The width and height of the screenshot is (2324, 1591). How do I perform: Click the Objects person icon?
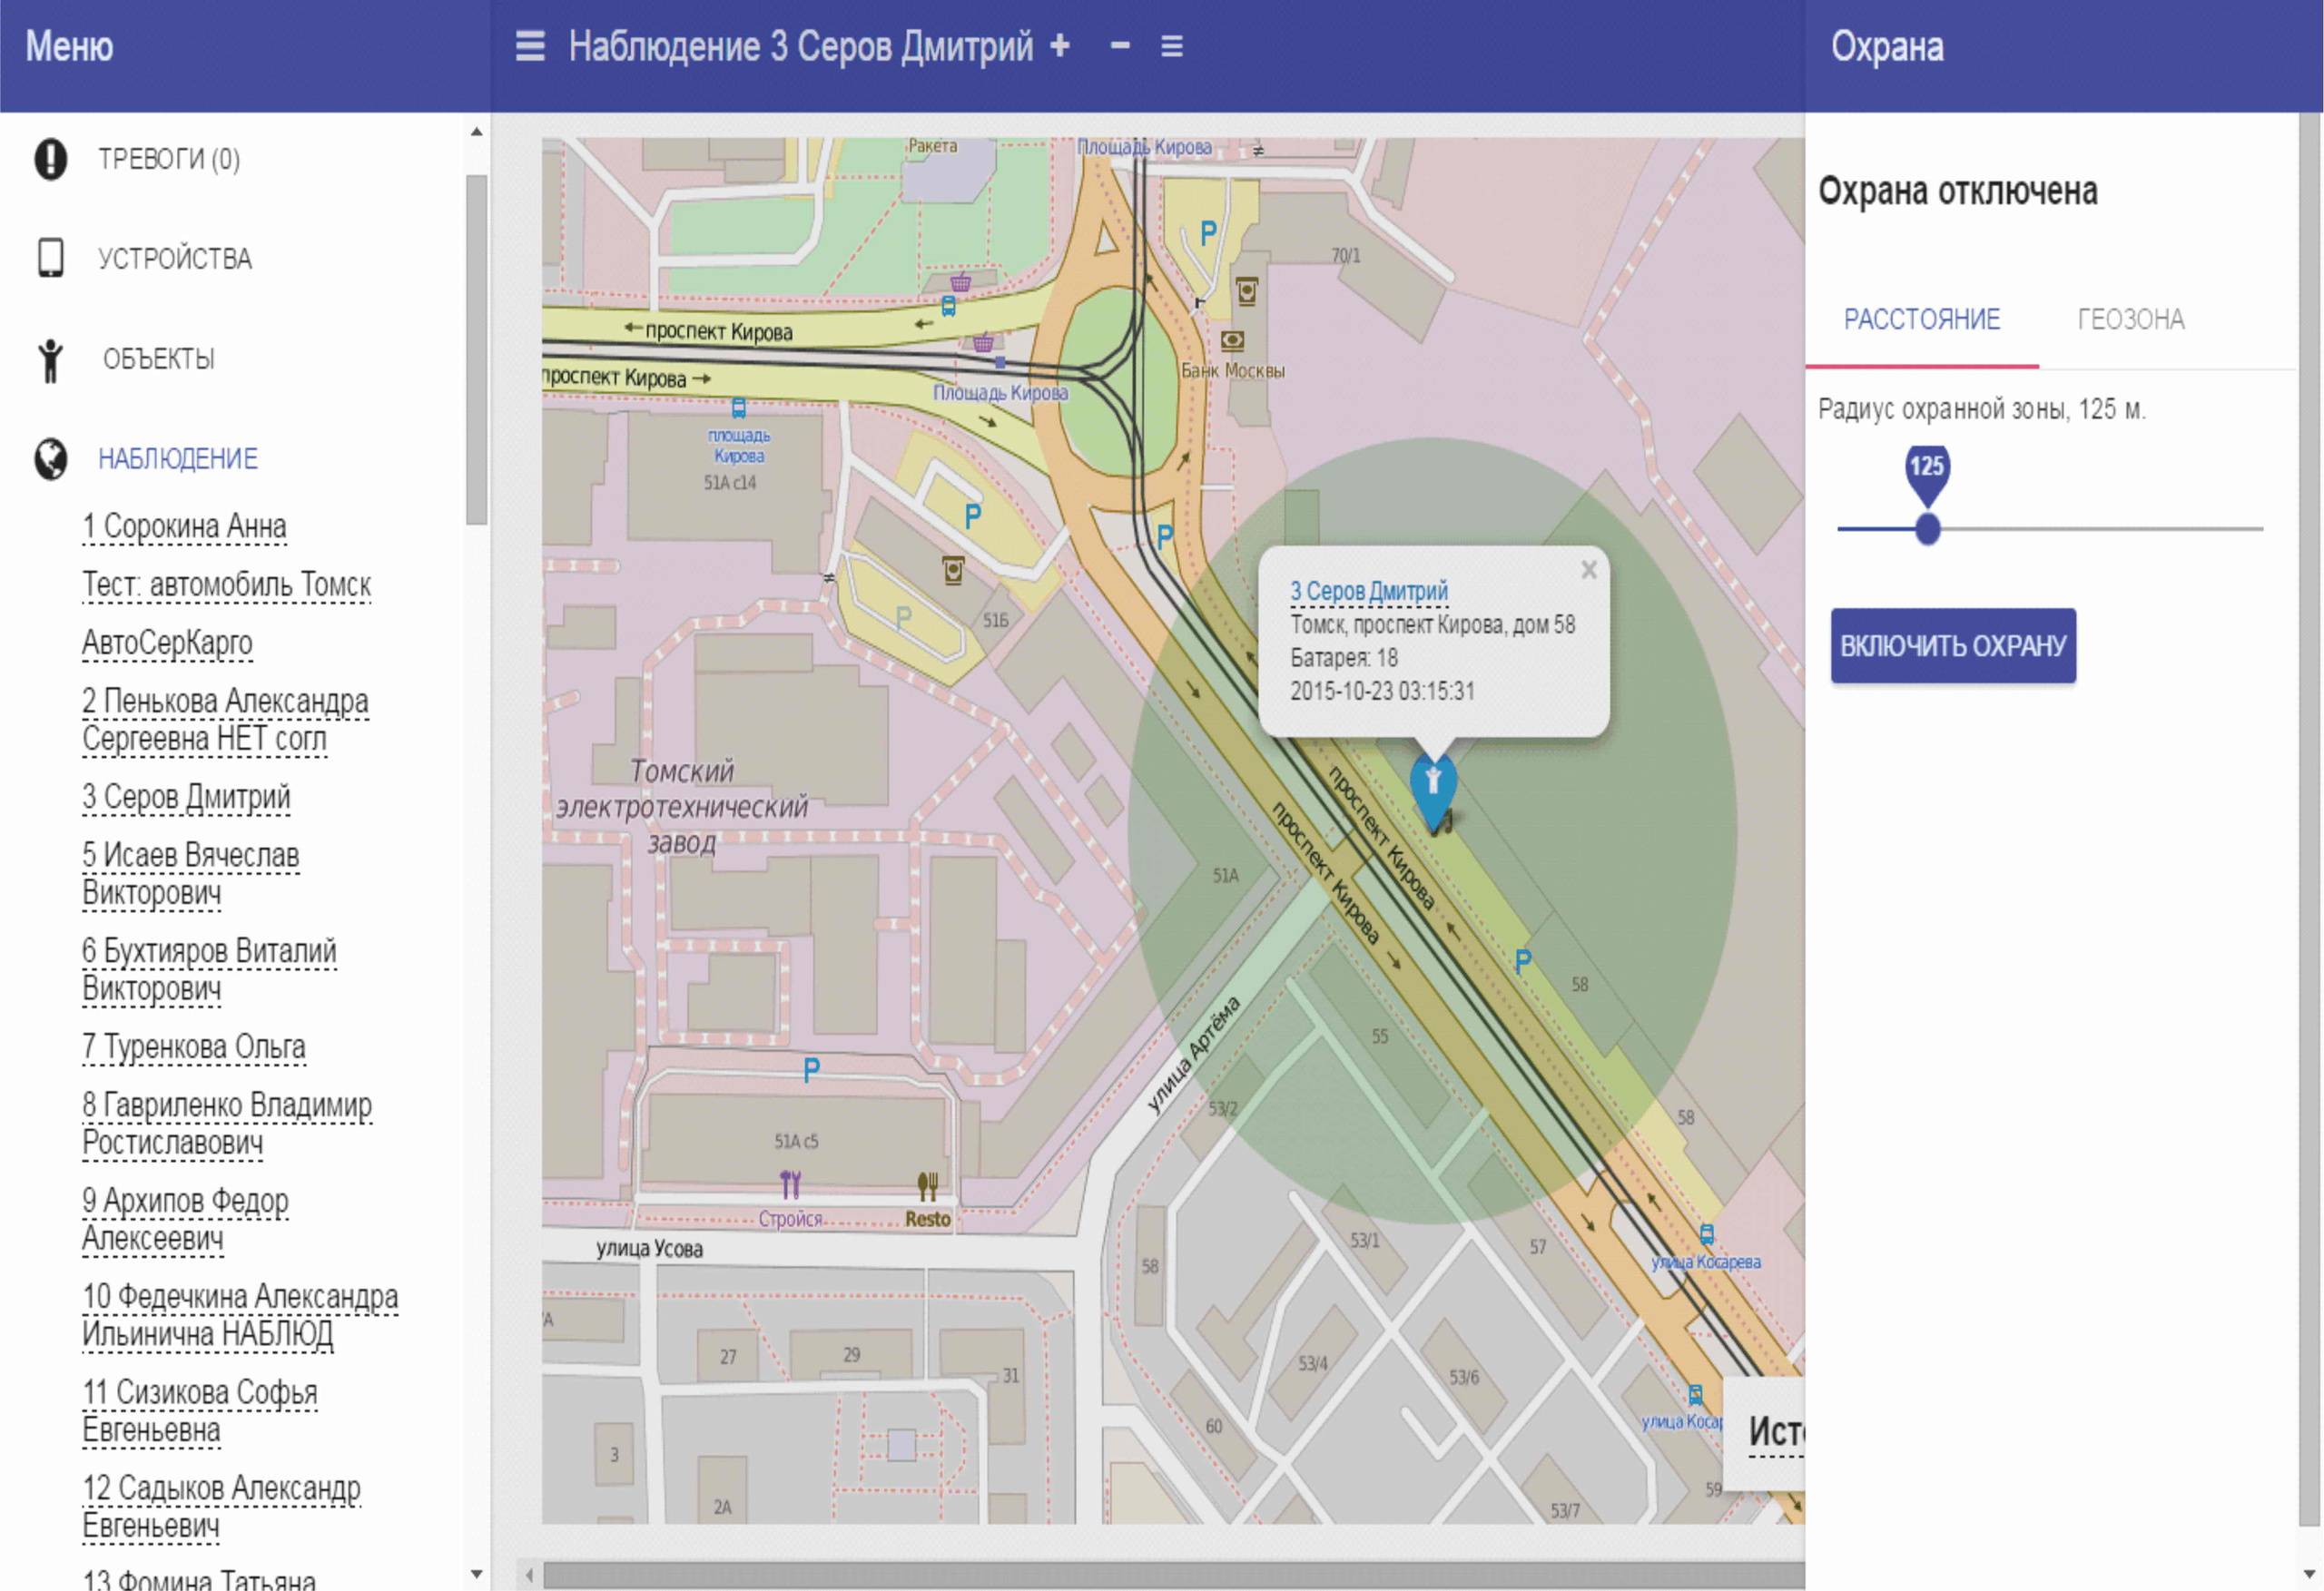point(50,360)
